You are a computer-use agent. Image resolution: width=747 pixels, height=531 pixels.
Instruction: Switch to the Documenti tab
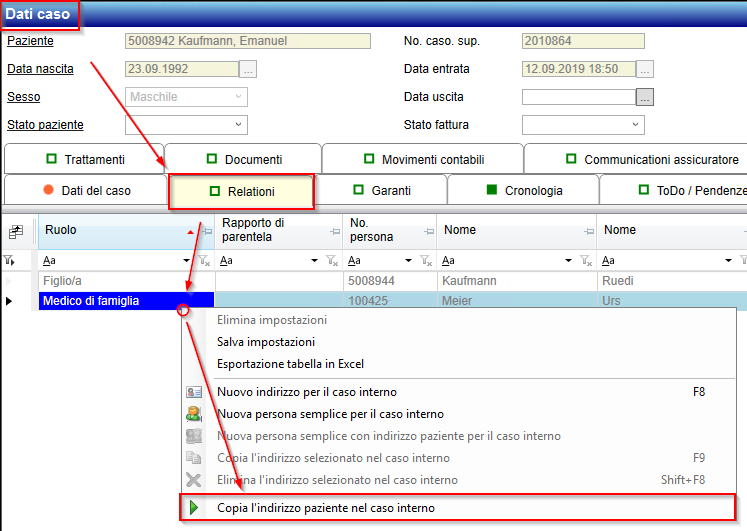click(243, 159)
